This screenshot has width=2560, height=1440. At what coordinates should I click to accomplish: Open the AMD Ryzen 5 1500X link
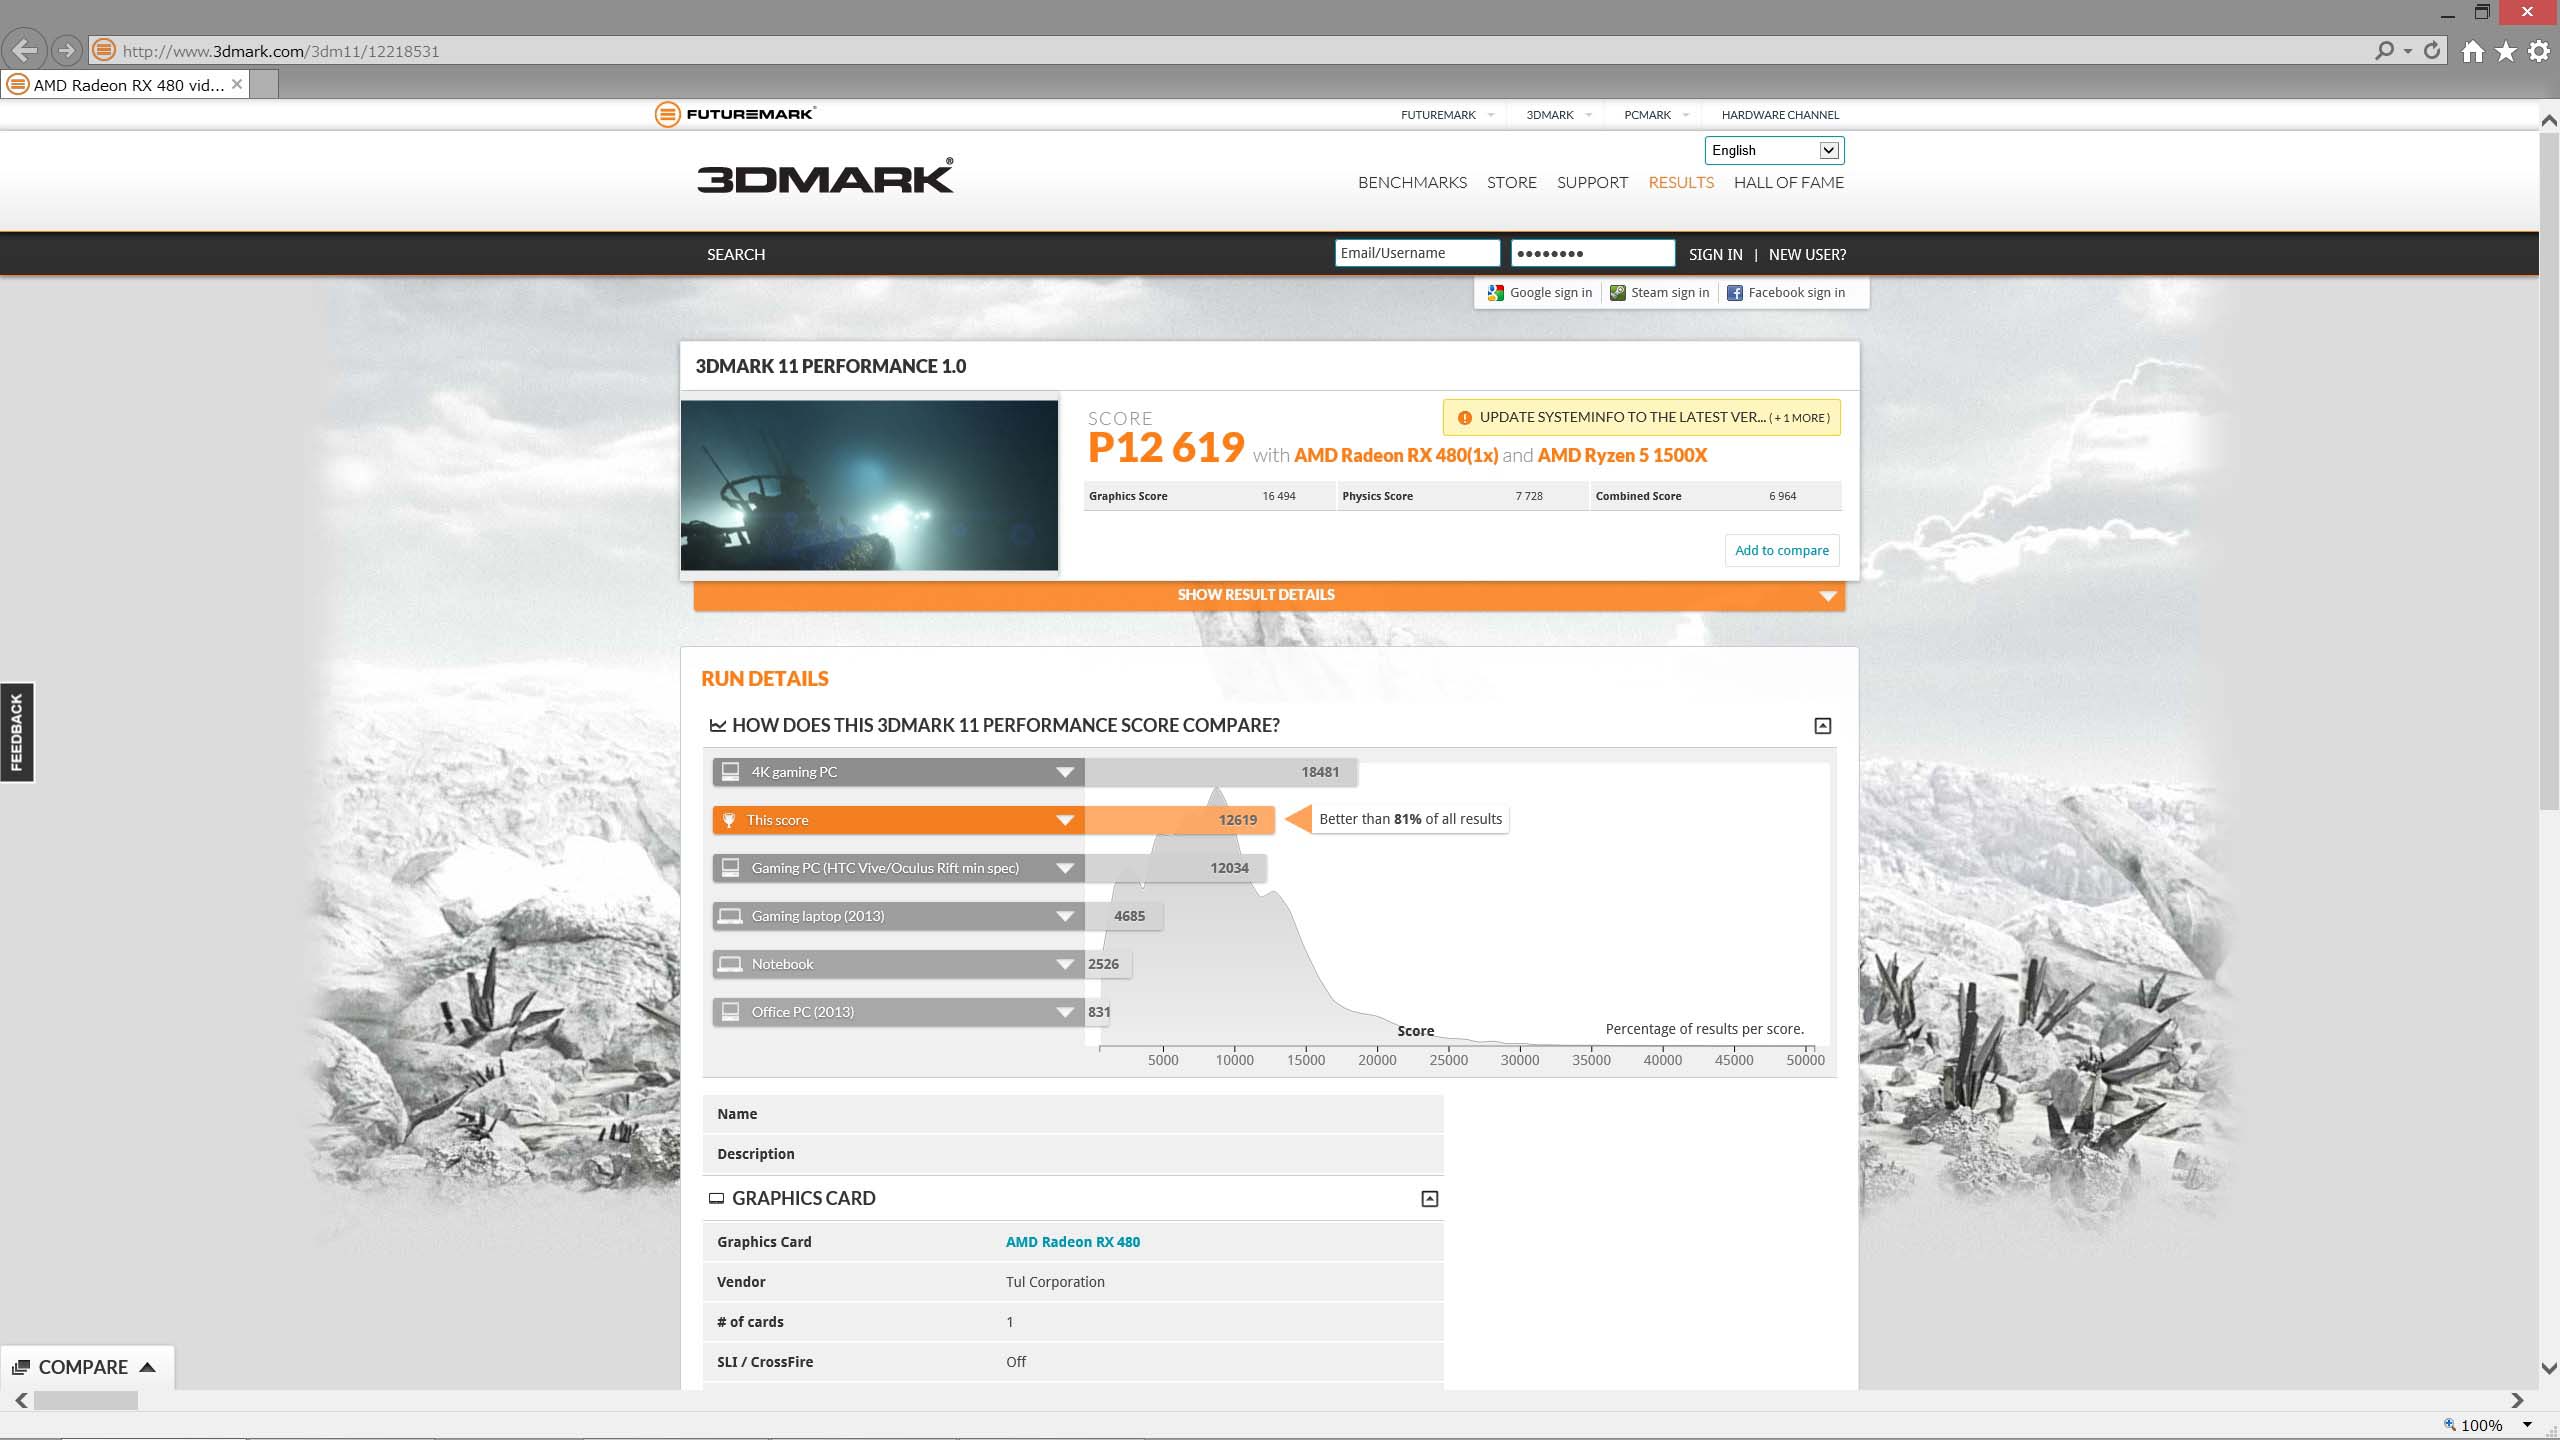point(1622,455)
